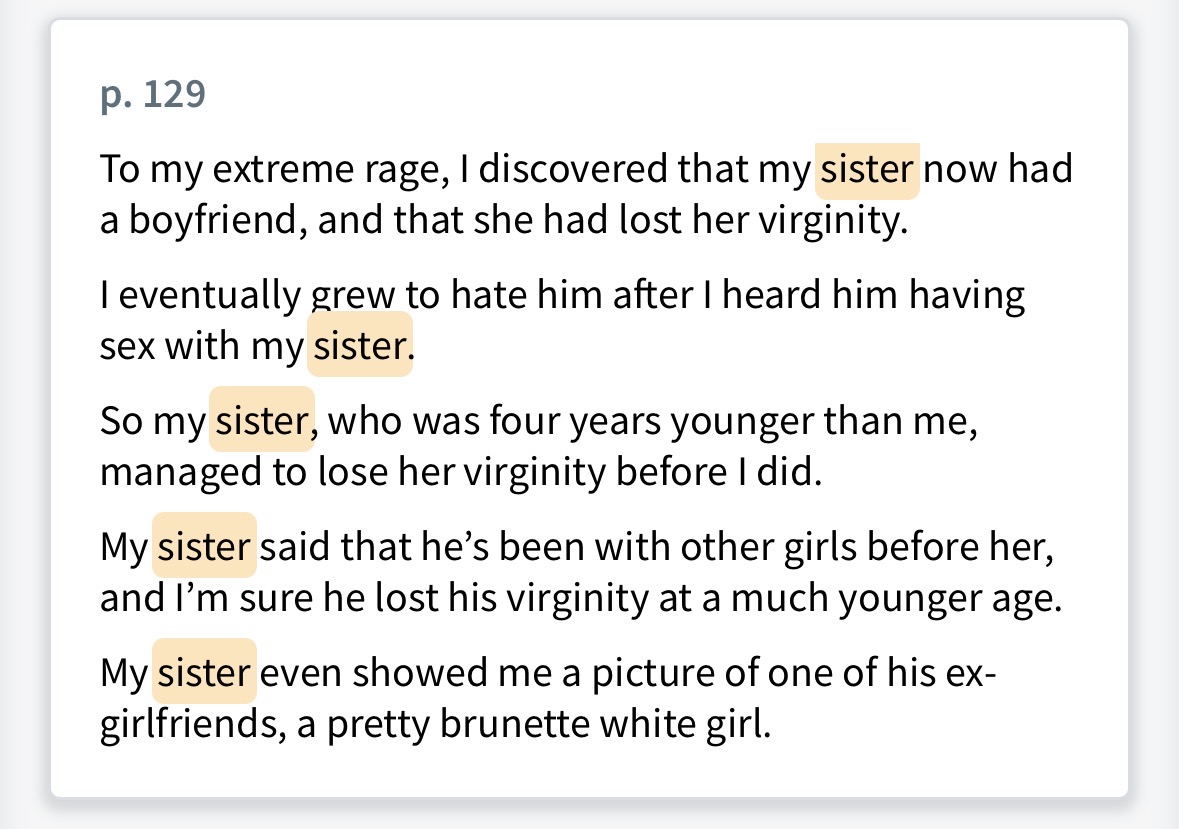1179x829 pixels.
Task: Click highlighted "sister" before "even showed"
Action: click(x=204, y=673)
